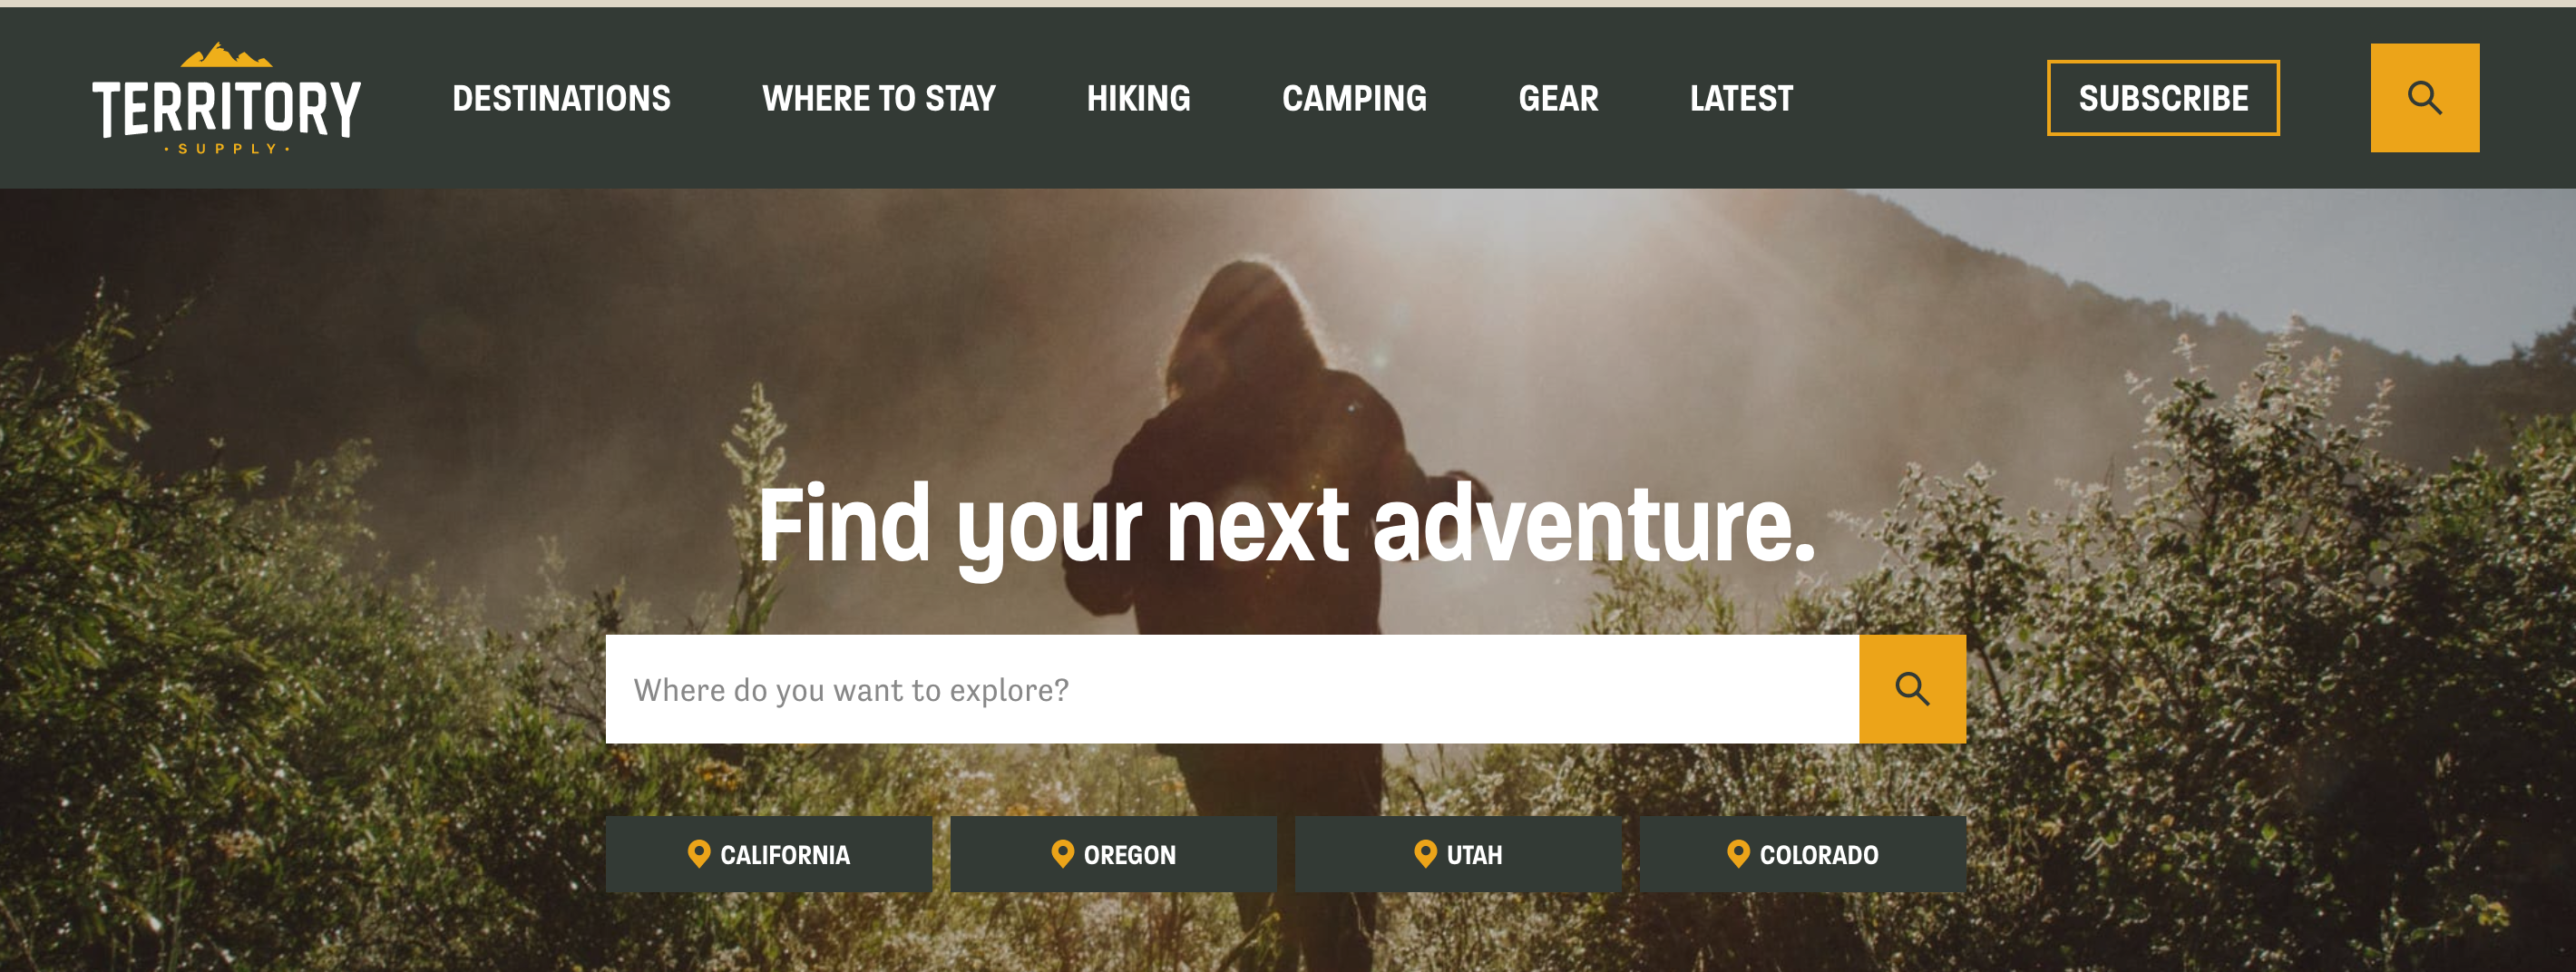The height and width of the screenshot is (972, 2576).
Task: Click the California location pin icon
Action: 699,854
